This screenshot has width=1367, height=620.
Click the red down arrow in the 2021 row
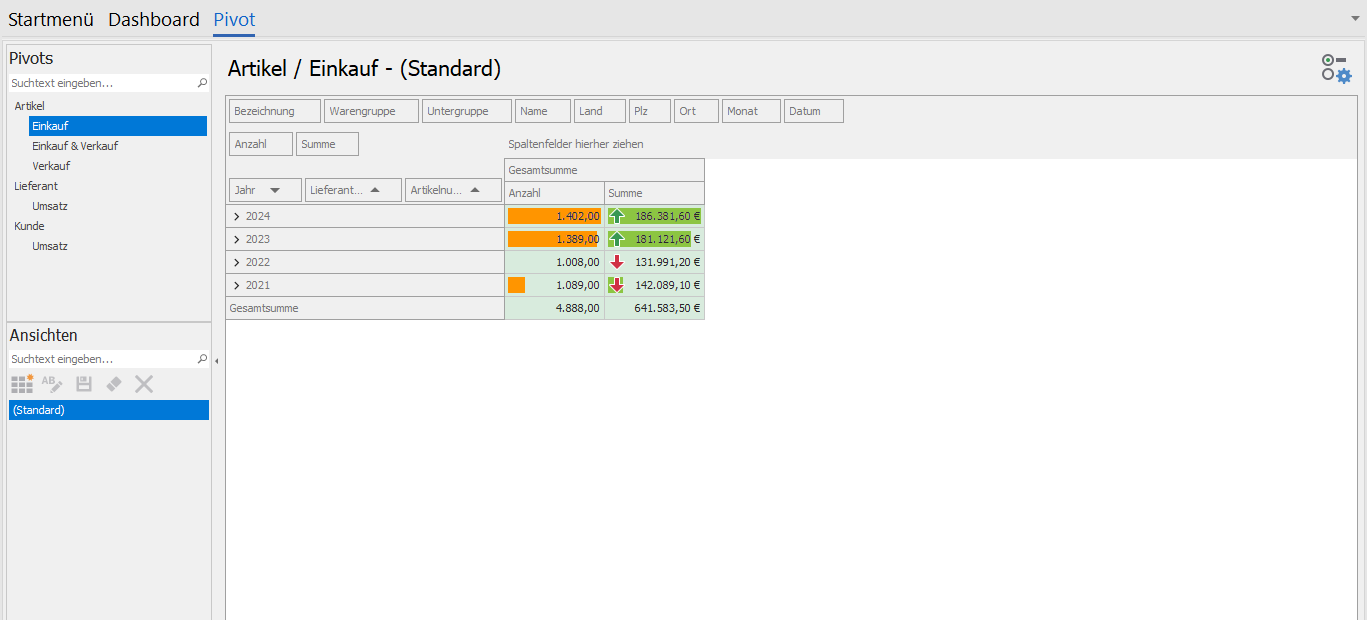tap(617, 285)
